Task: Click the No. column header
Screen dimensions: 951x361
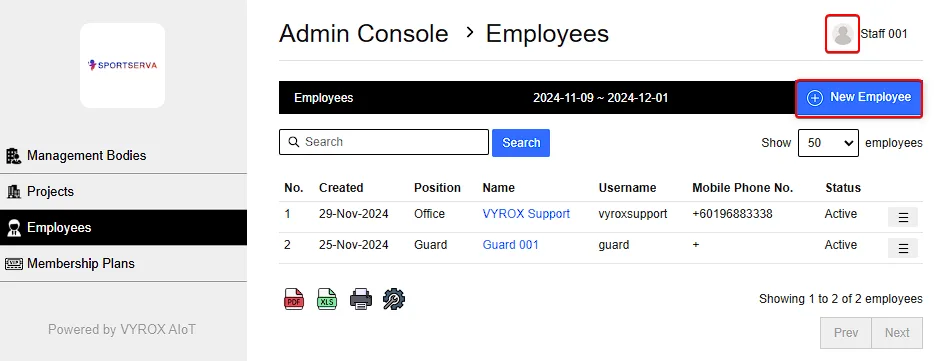Action: click(x=294, y=187)
